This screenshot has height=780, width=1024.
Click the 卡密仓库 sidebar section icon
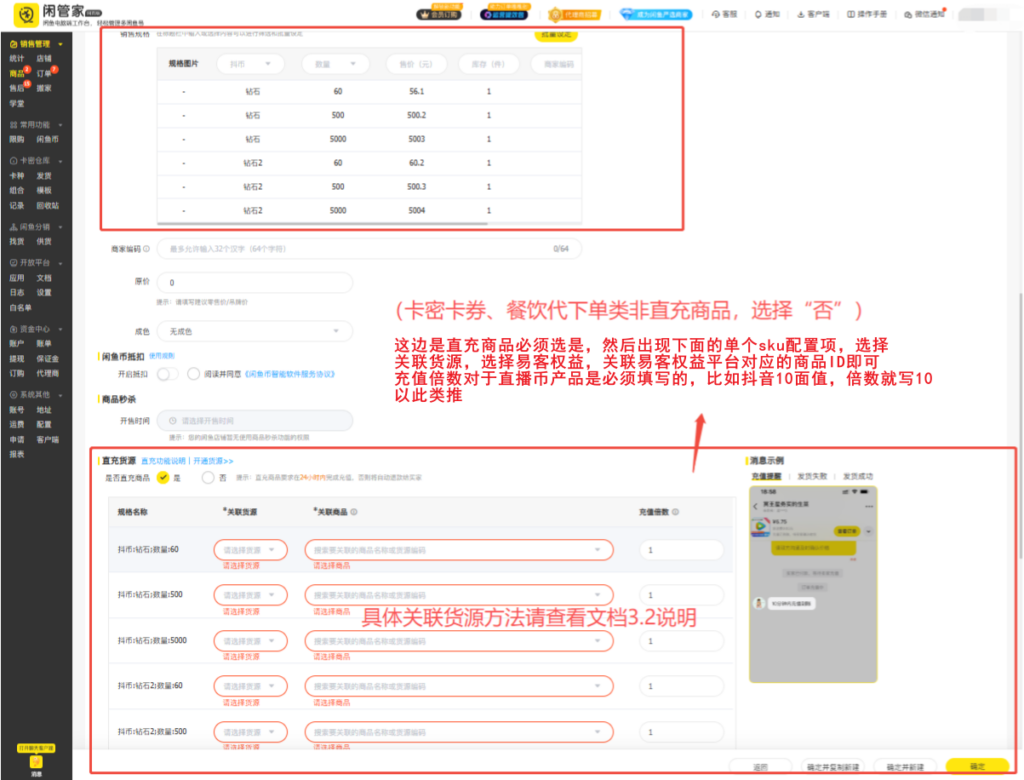pos(14,161)
